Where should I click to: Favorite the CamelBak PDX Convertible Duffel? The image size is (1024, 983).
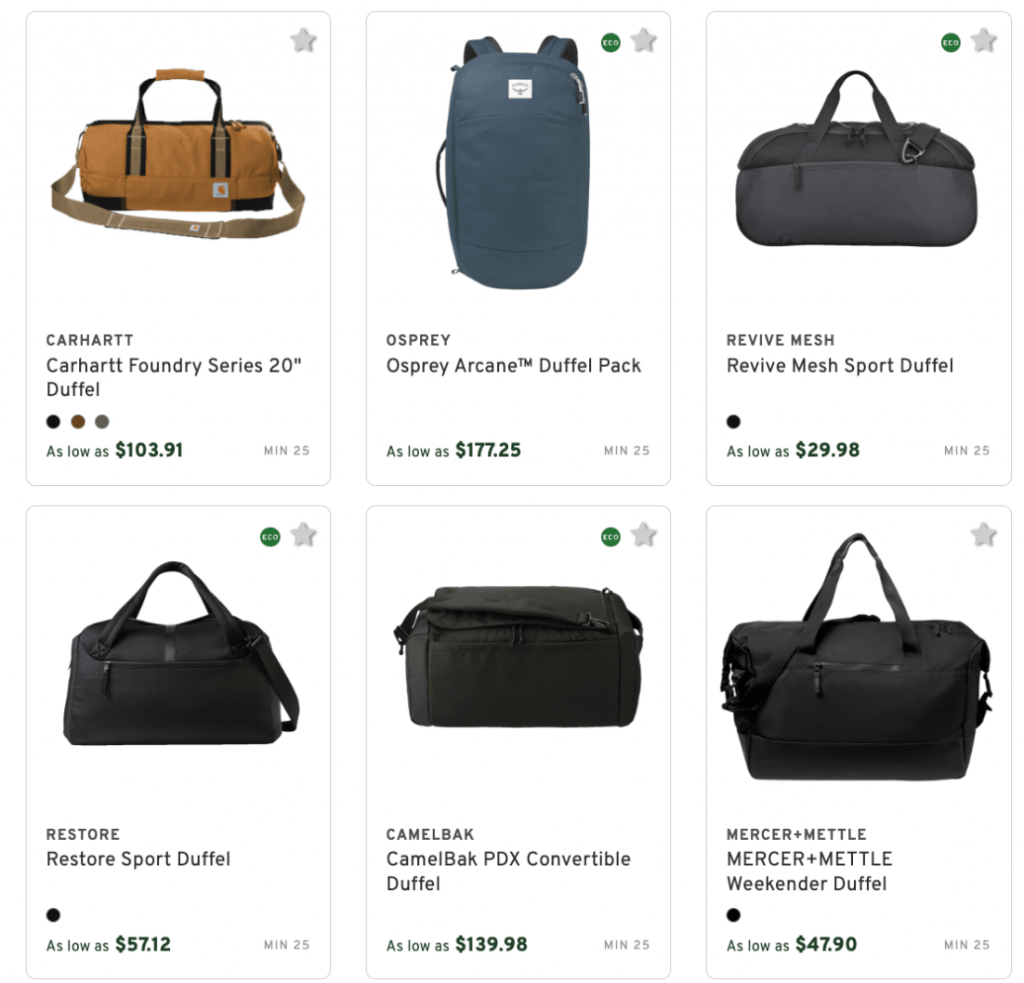coord(643,534)
